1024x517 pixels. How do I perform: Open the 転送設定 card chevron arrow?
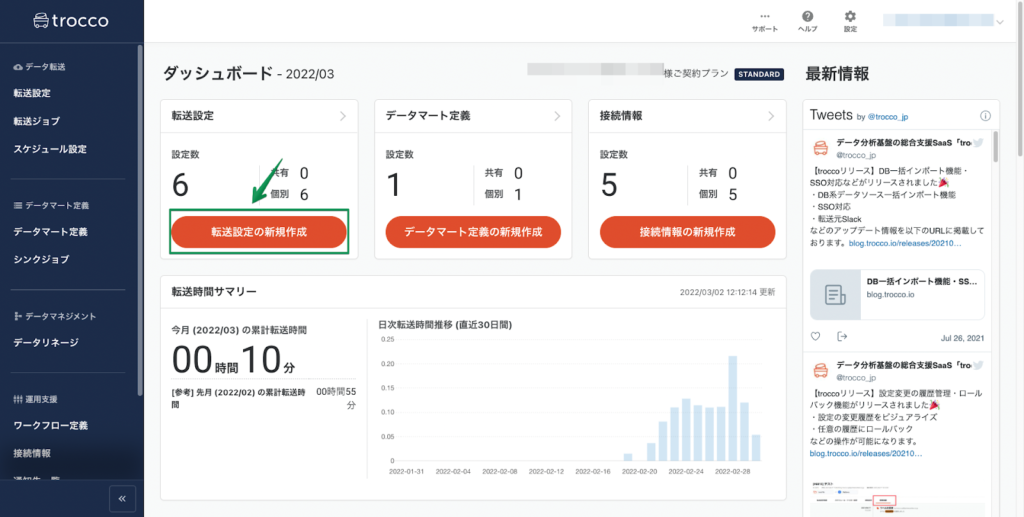[x=343, y=116]
